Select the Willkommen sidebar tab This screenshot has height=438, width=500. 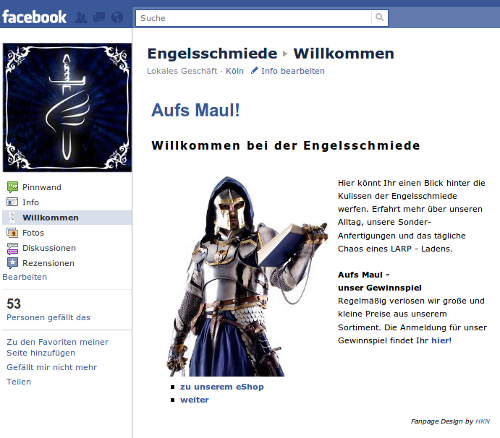67,218
